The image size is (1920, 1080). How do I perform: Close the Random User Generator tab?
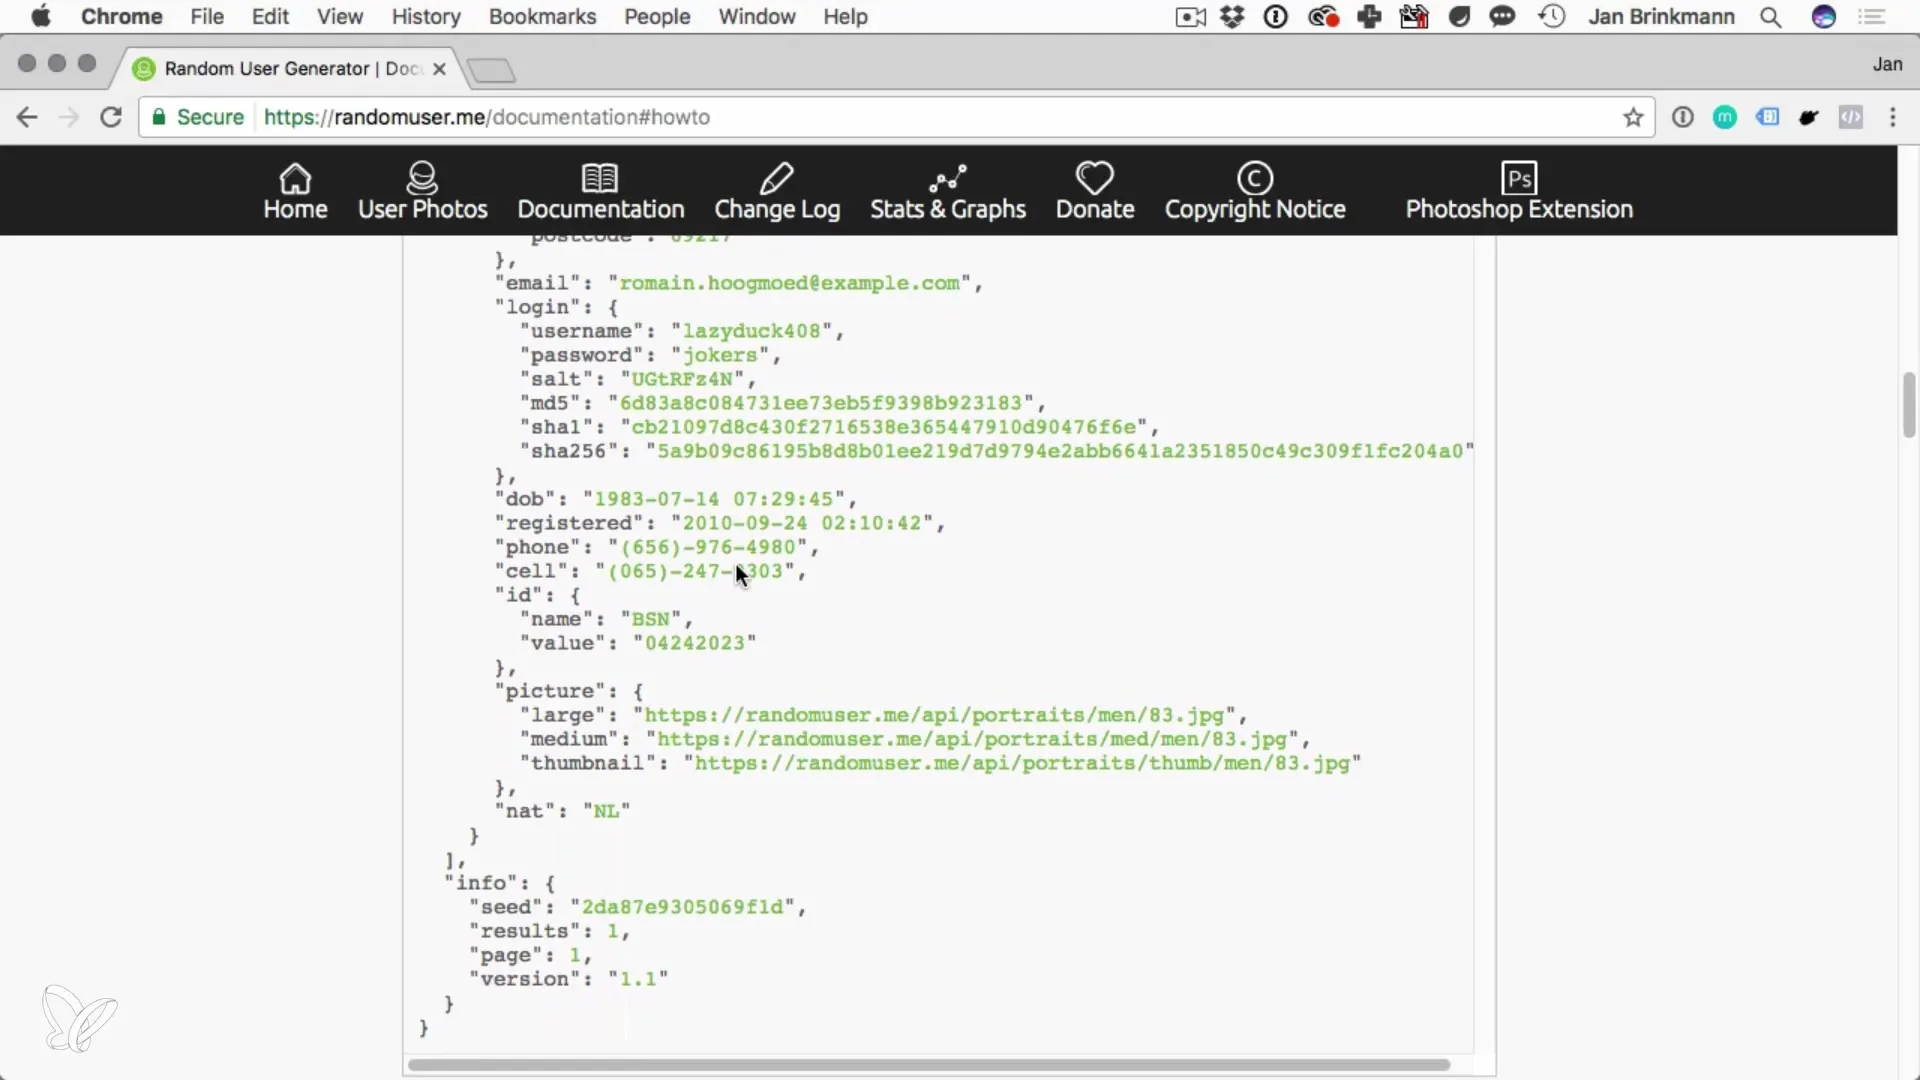(439, 69)
